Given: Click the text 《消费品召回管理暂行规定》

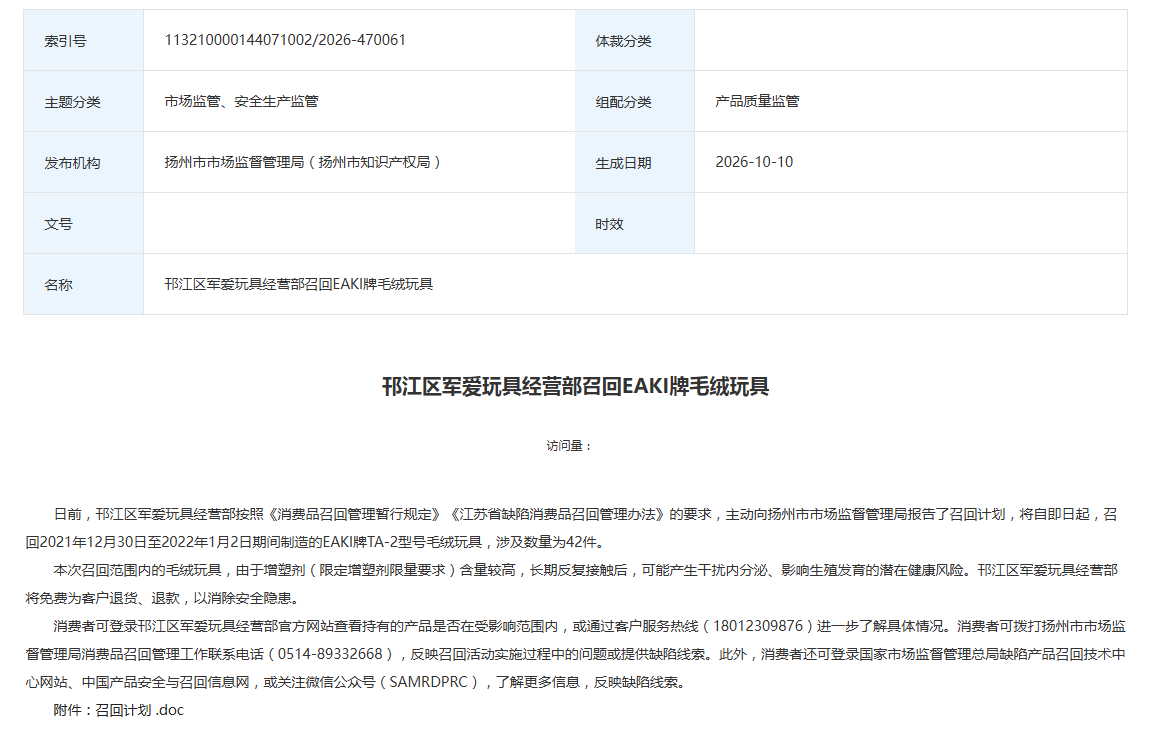Looking at the screenshot, I should point(354,515).
